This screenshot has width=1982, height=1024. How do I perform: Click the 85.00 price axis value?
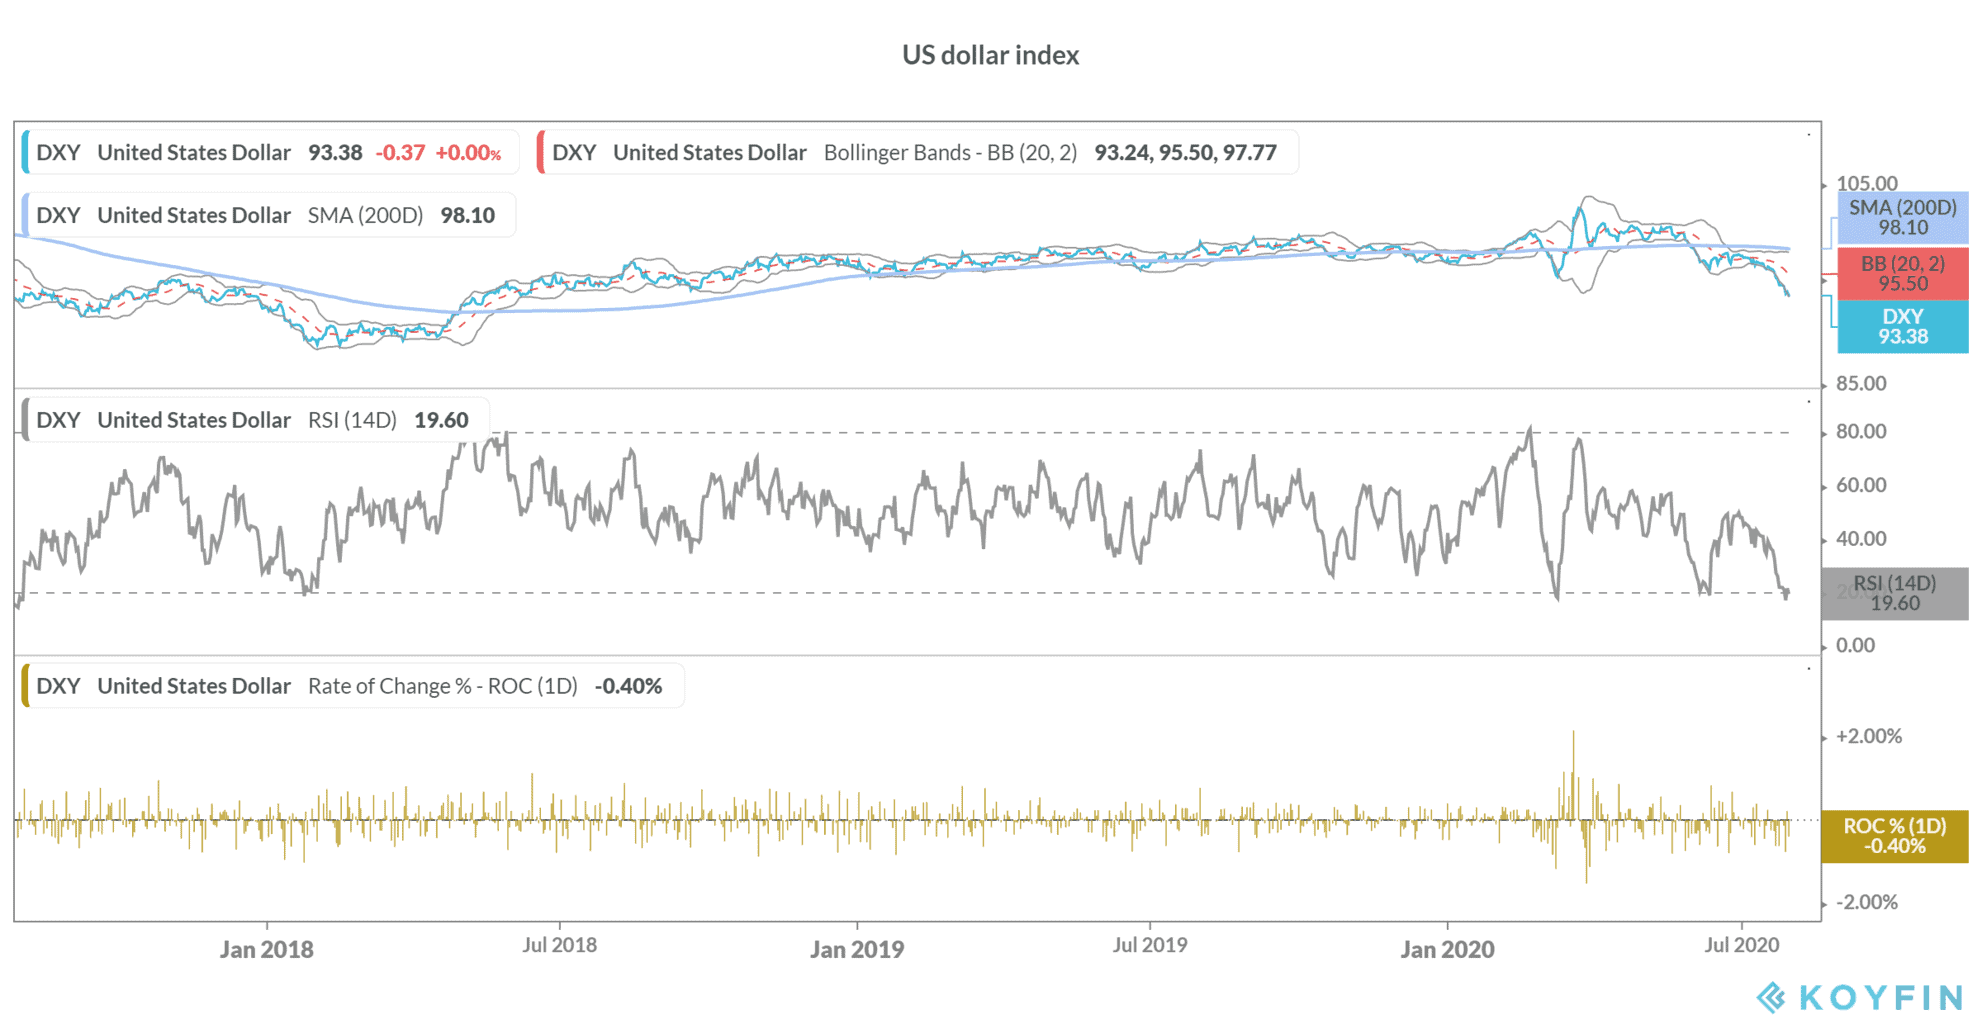[x=1861, y=383]
